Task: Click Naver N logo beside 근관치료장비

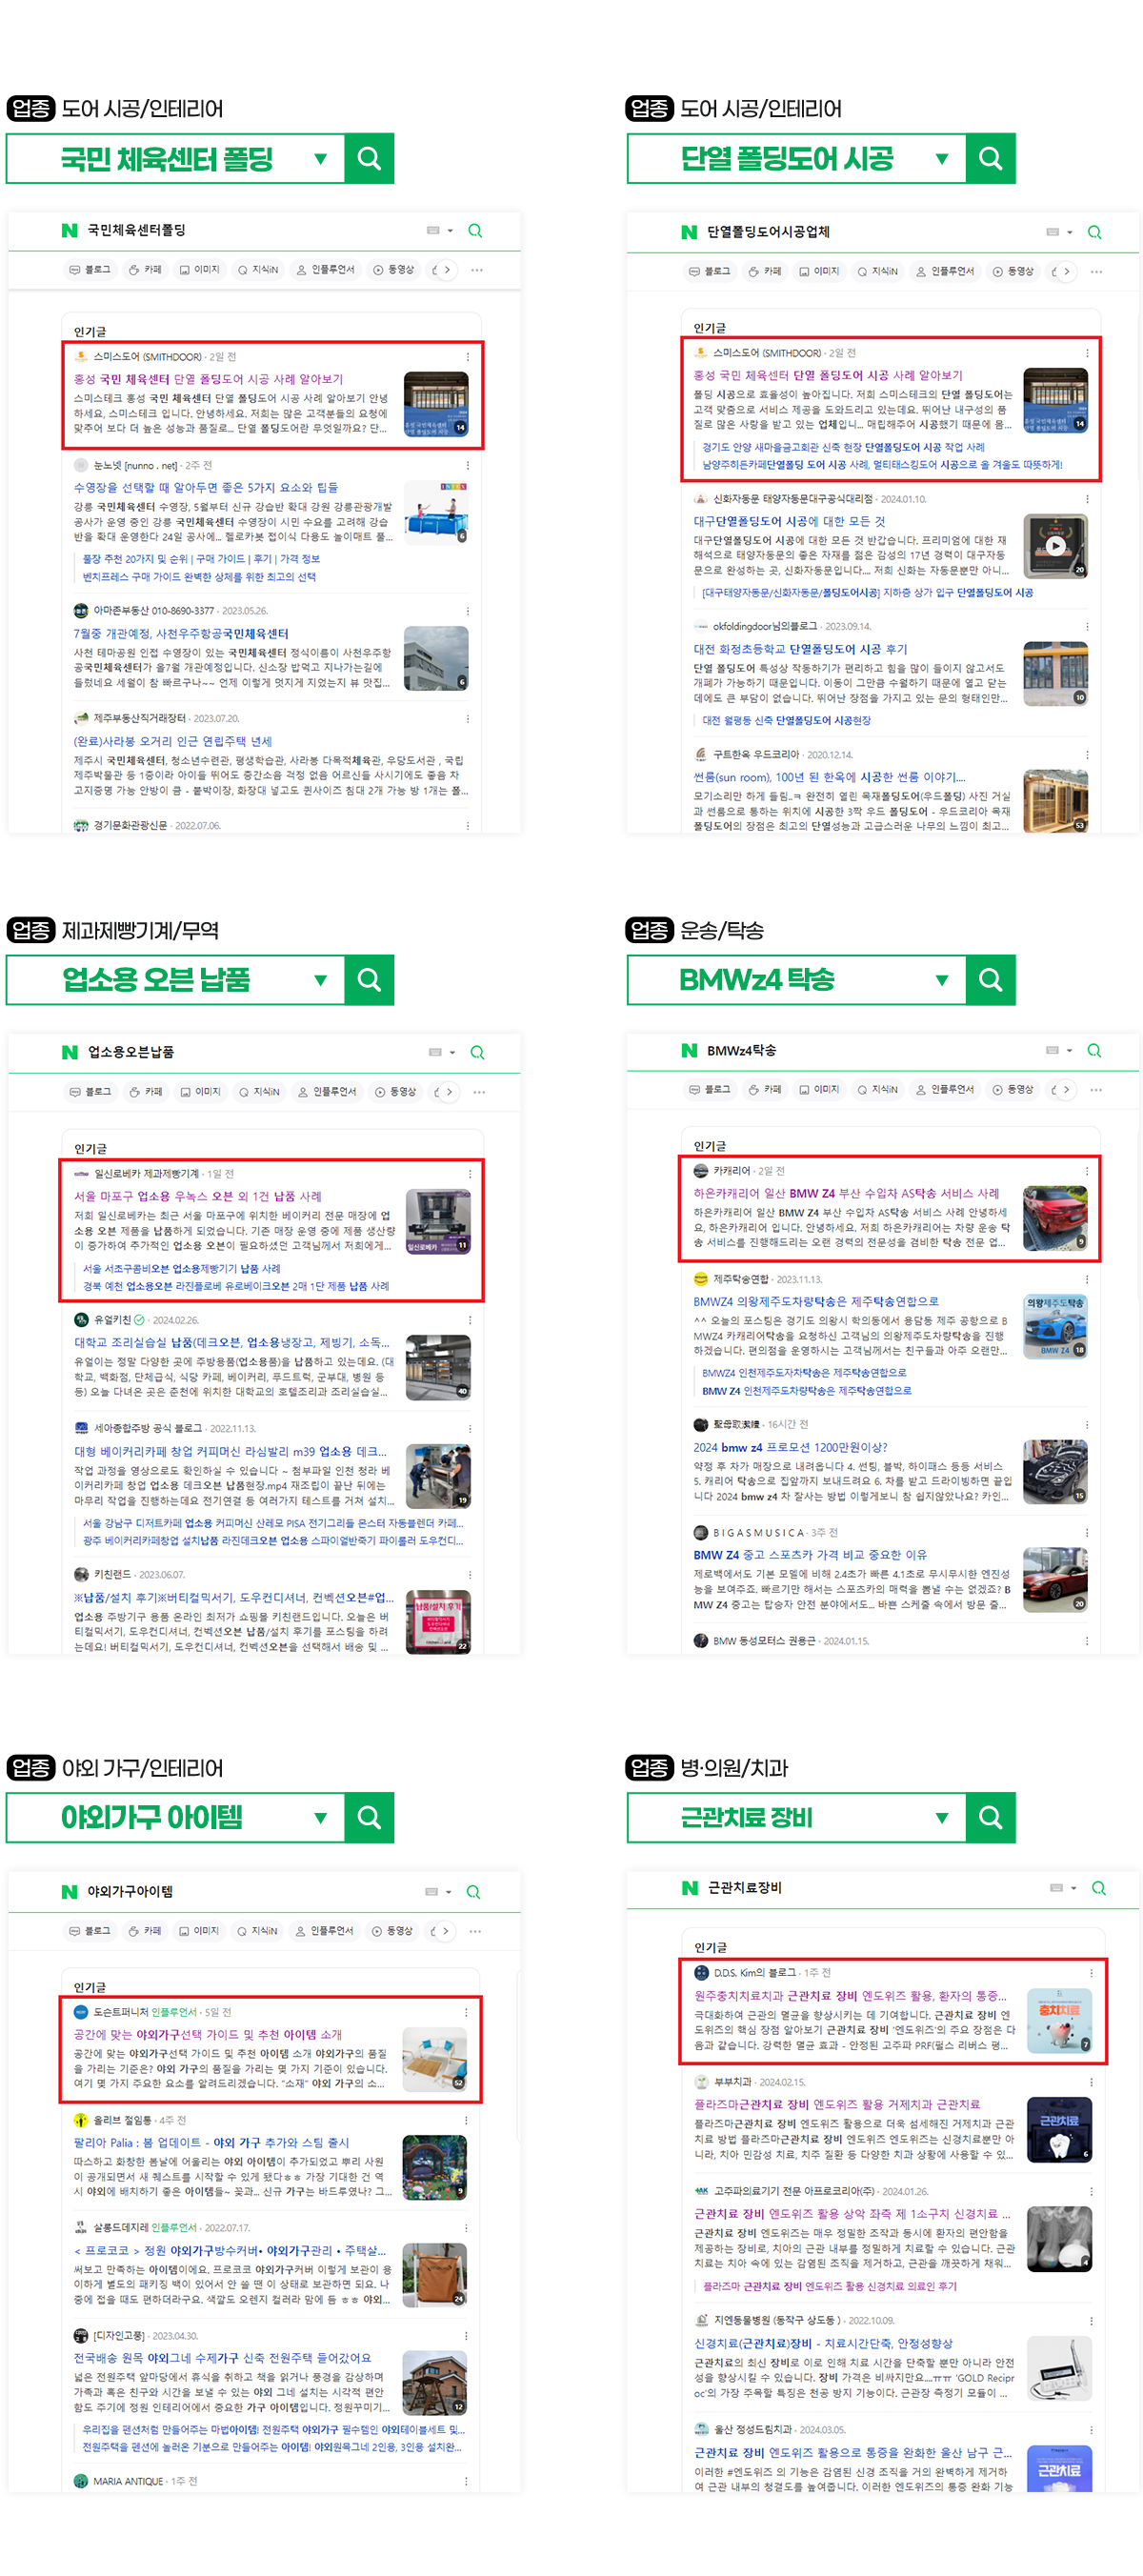Action: (x=690, y=1887)
